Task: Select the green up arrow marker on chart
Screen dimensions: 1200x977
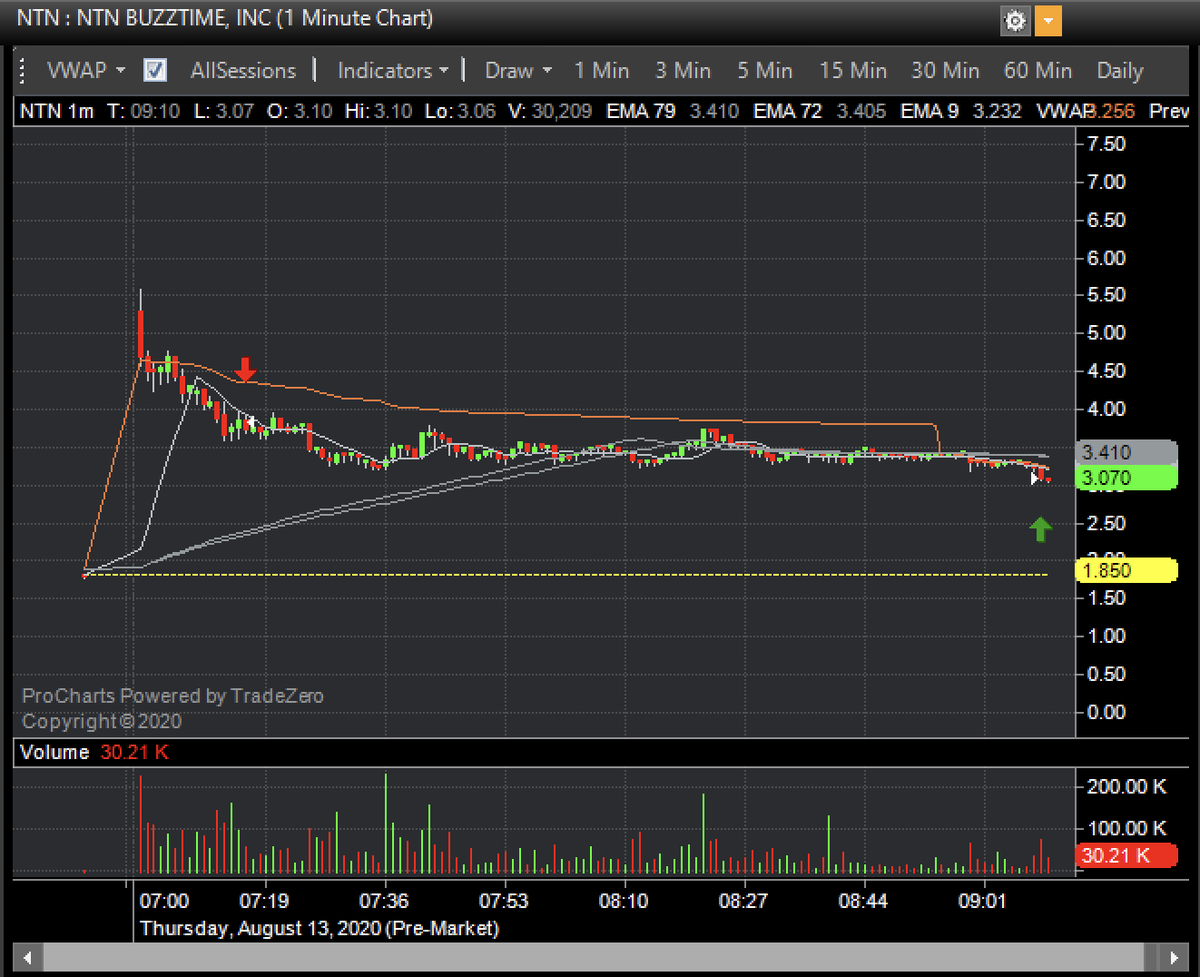Action: 1040,528
